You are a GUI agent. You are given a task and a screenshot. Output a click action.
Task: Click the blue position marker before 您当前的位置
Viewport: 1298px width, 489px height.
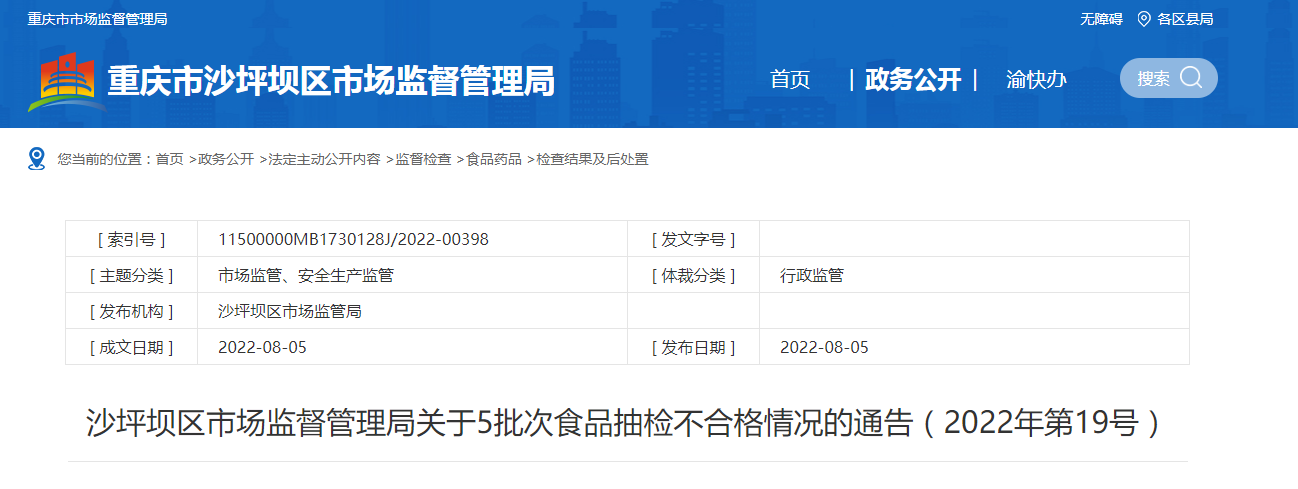[x=37, y=159]
